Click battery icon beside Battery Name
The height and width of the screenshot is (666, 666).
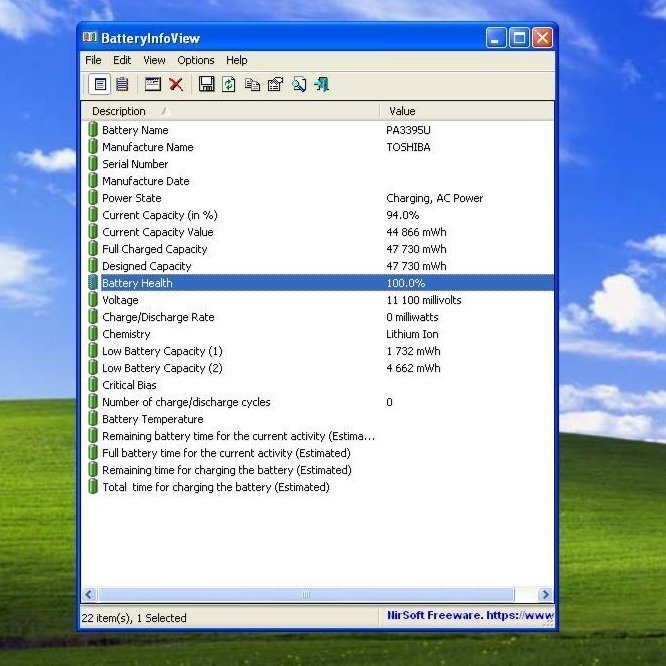click(x=93, y=130)
